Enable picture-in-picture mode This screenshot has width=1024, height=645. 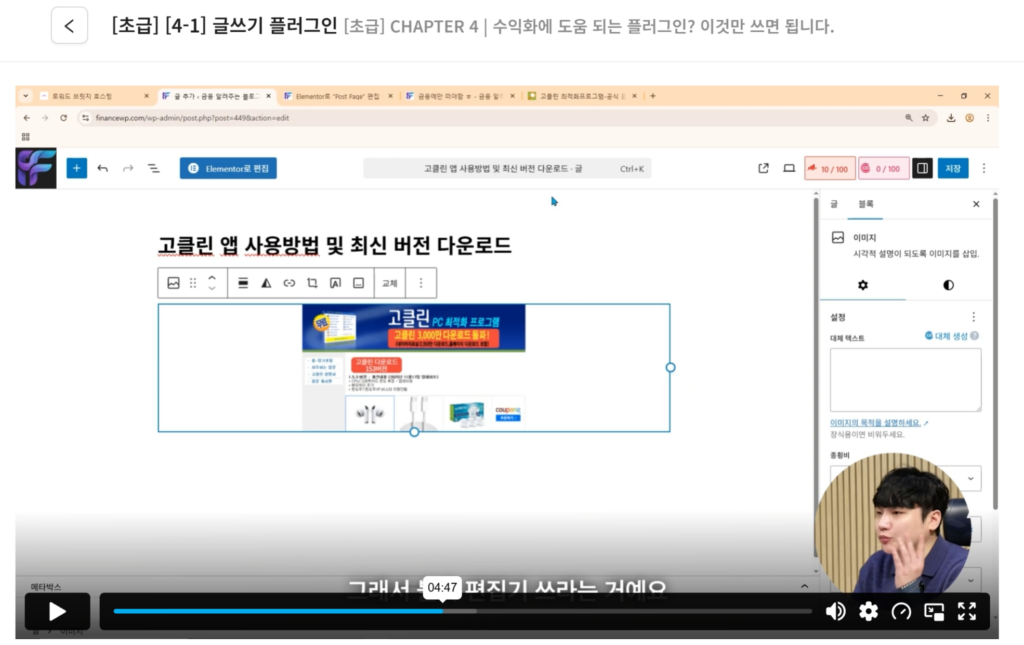[x=934, y=611]
